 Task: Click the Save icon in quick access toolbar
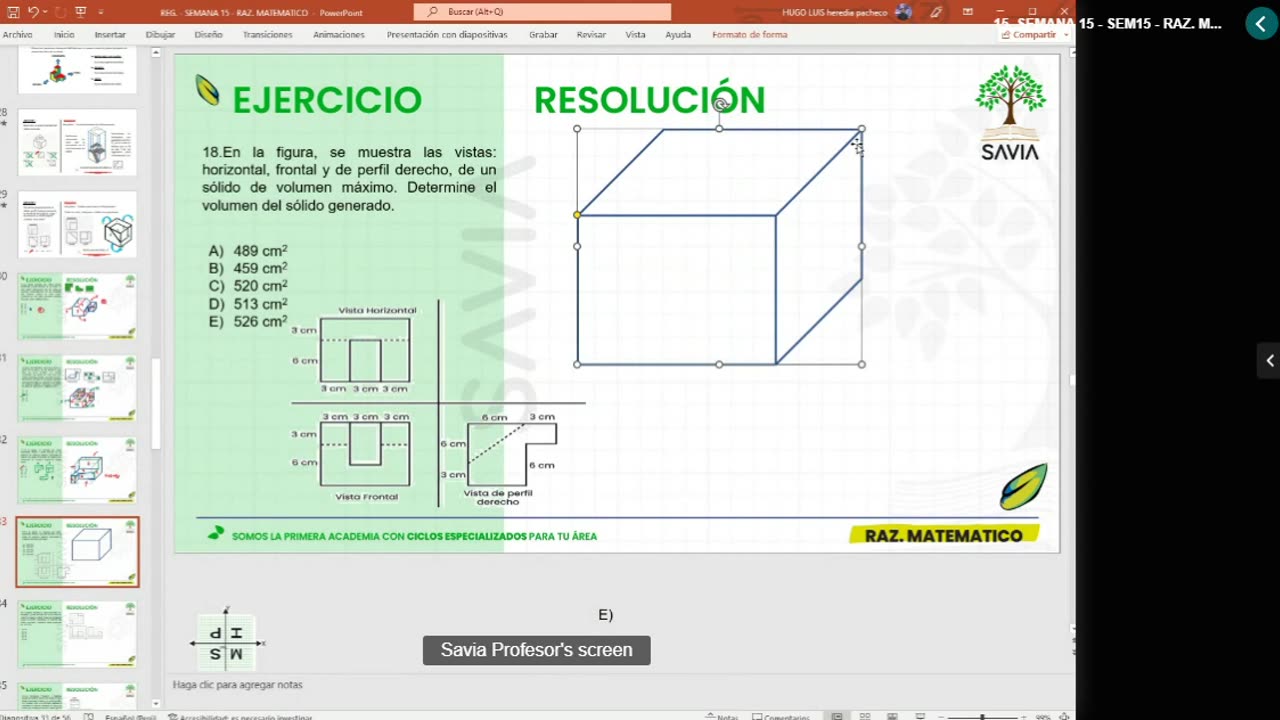[11, 12]
